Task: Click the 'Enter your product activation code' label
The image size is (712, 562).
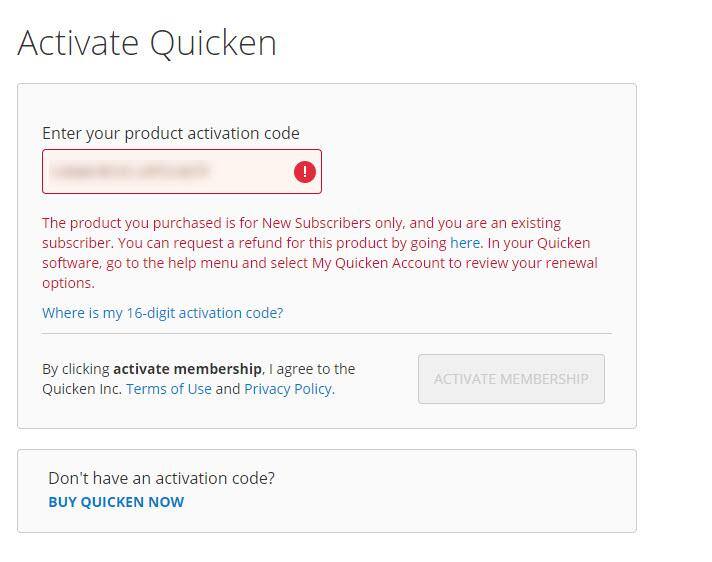Action: 171,133
